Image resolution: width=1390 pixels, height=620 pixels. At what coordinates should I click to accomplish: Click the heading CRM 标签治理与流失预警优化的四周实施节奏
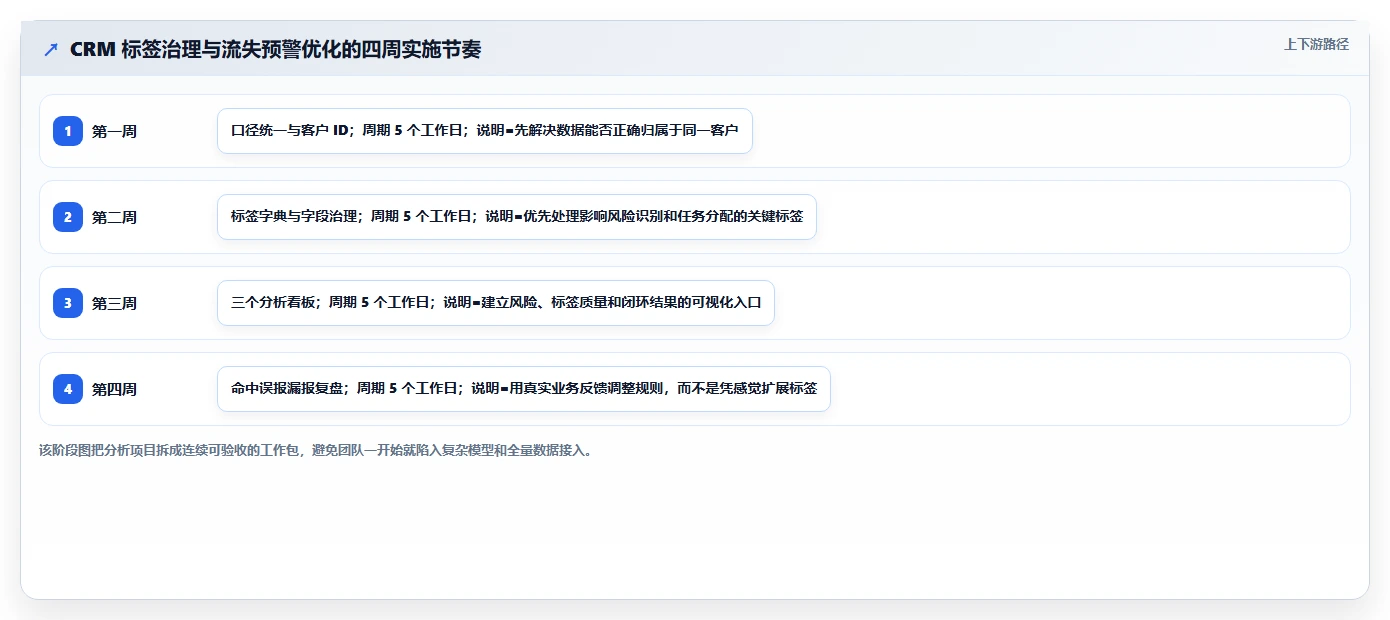coord(276,49)
